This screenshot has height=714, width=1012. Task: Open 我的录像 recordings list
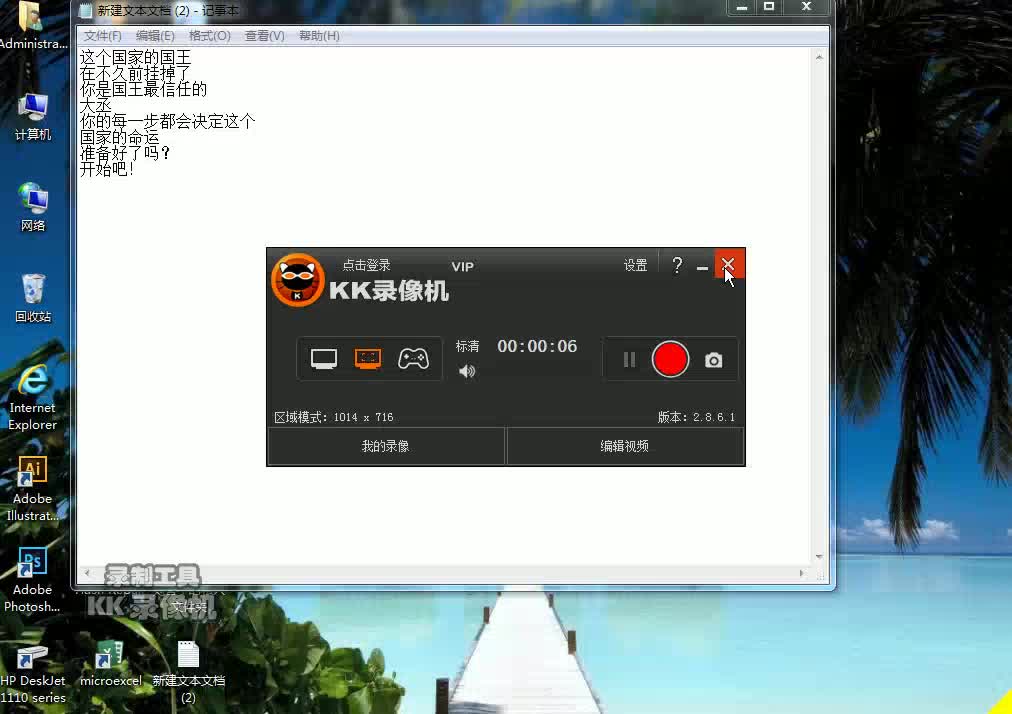pos(385,446)
